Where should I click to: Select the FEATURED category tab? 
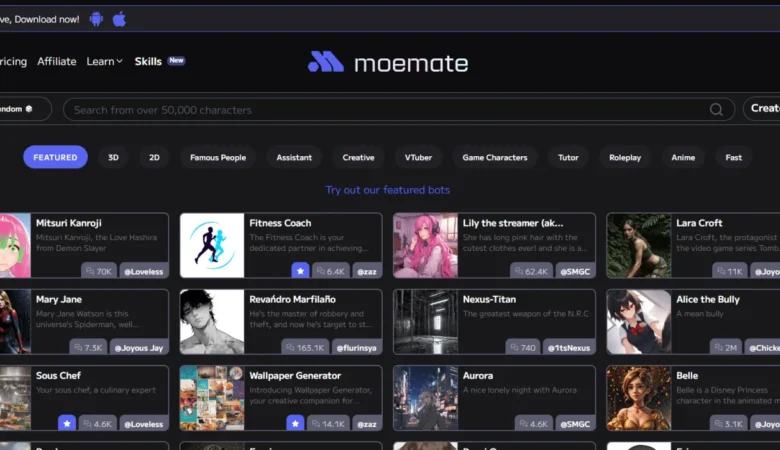pyautogui.click(x=55, y=157)
